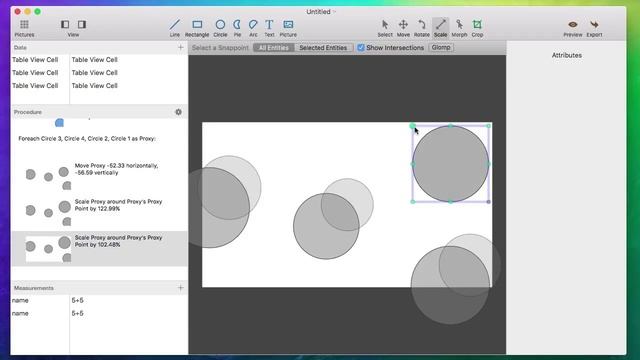Click thumbnail of 122.99% scale step
Image resolution: width=640 pixels, height=360 pixels.
coord(48,213)
